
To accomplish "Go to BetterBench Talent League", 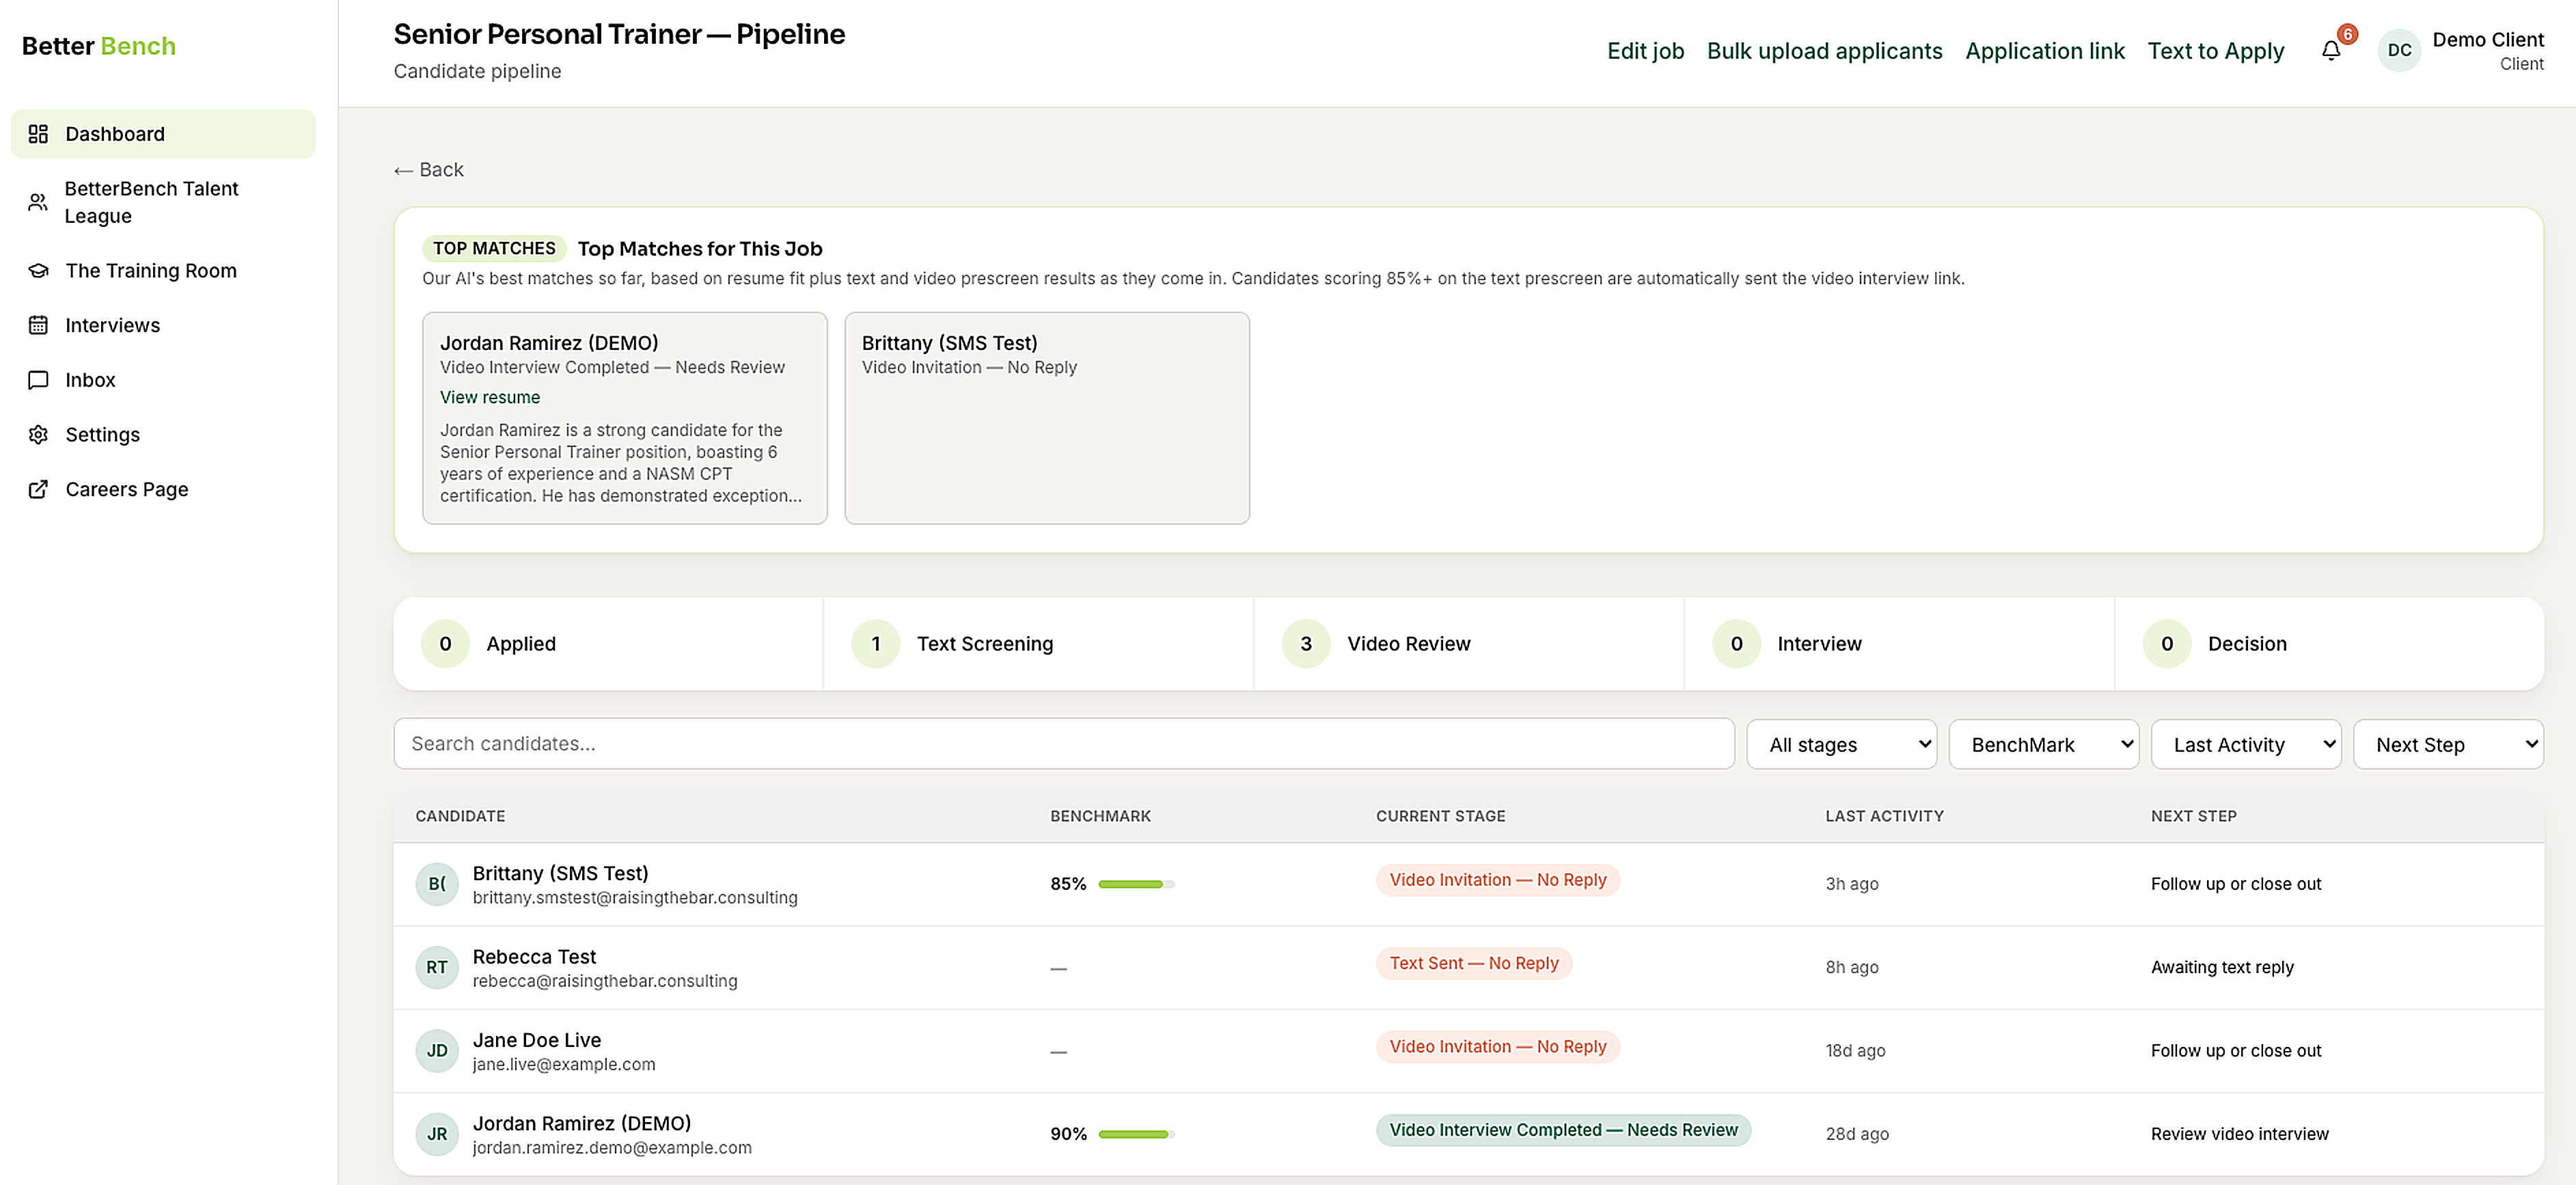I will [163, 202].
